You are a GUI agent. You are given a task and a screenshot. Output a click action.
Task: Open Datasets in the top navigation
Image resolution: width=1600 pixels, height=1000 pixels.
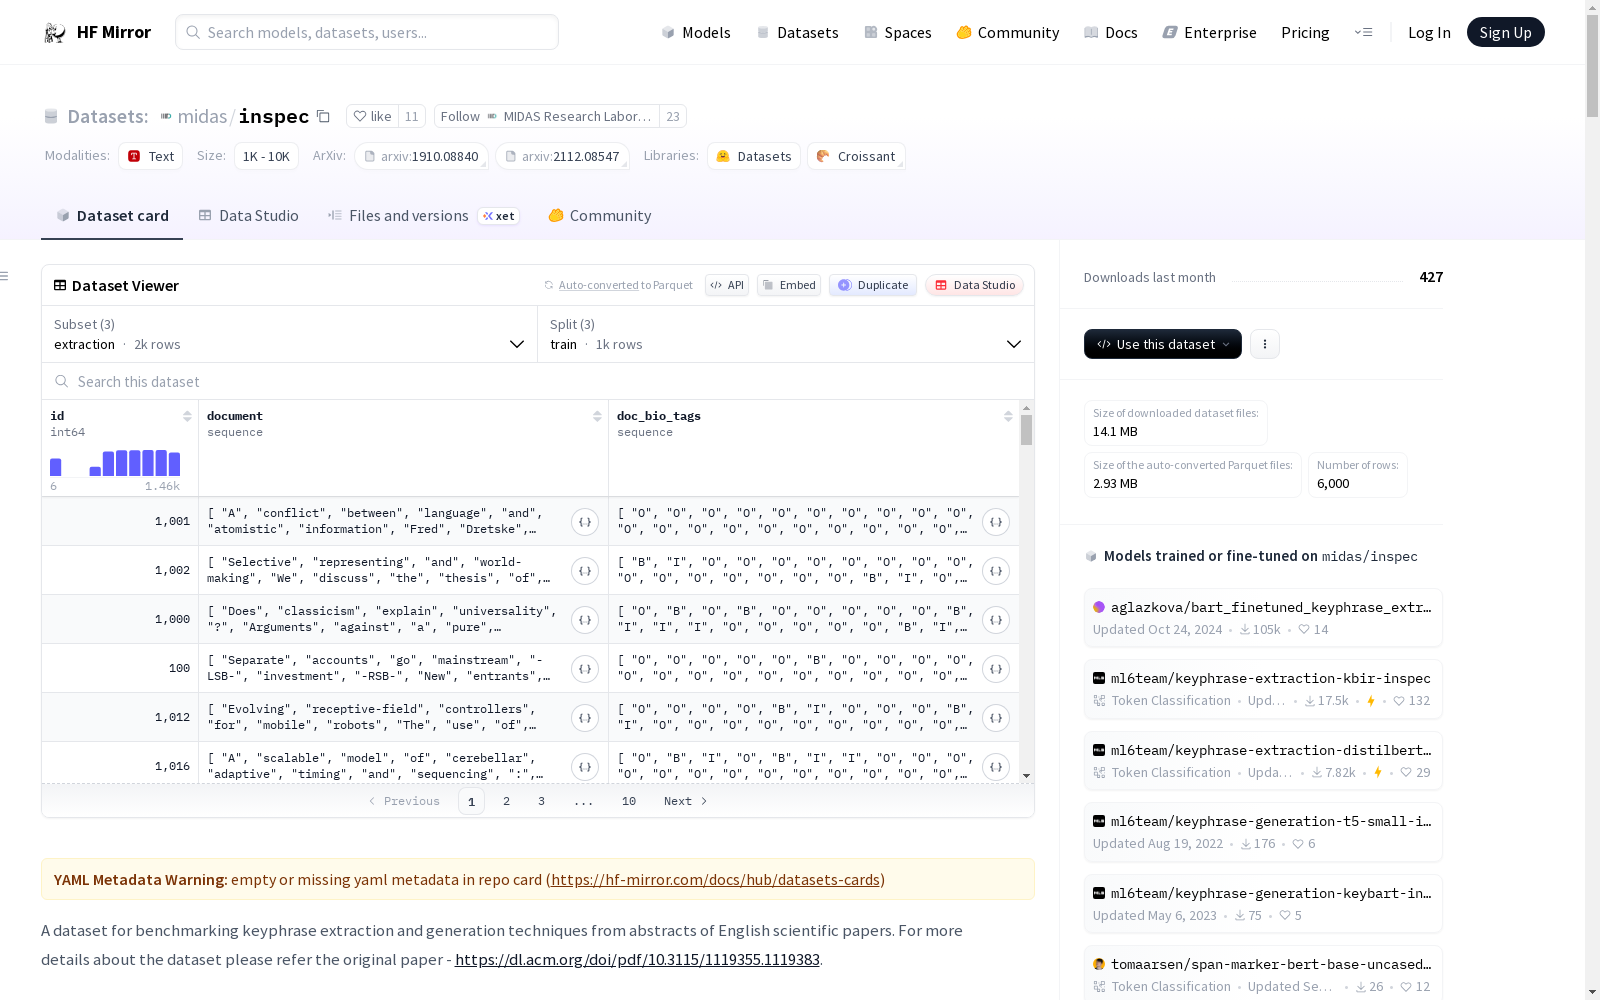[x=797, y=33]
